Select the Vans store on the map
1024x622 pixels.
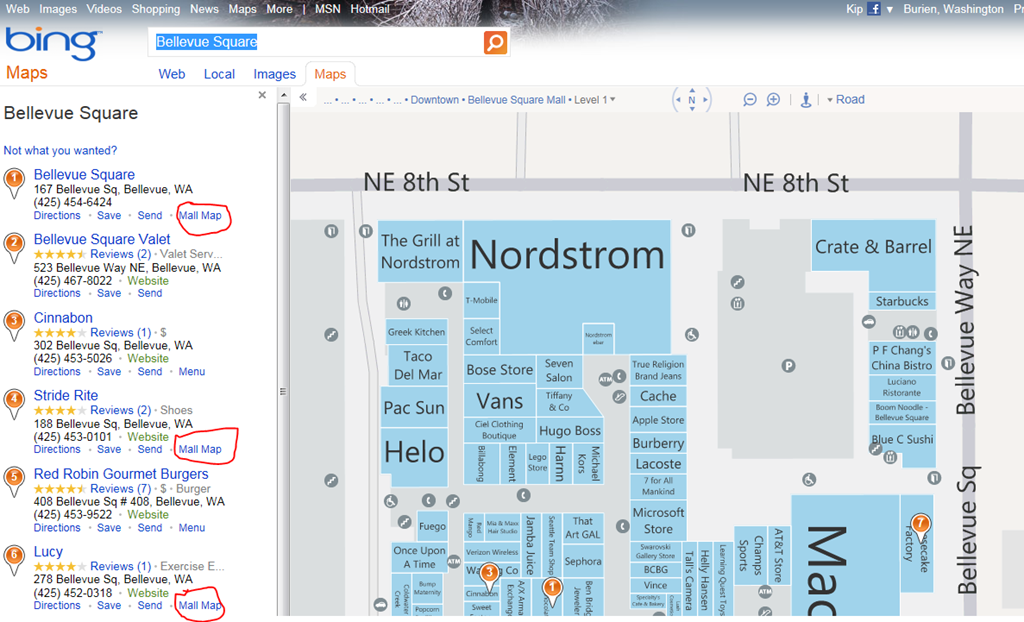tap(500, 401)
